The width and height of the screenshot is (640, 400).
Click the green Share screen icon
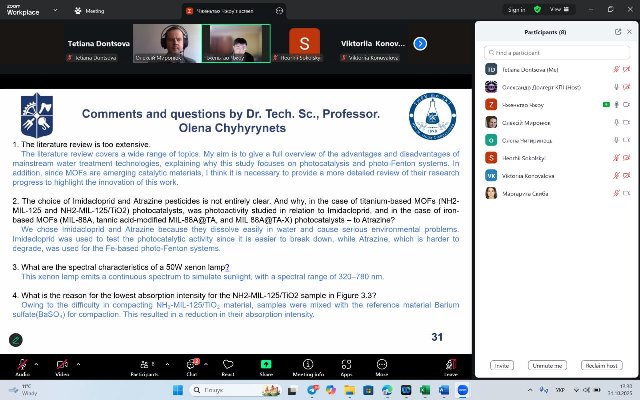point(267,366)
